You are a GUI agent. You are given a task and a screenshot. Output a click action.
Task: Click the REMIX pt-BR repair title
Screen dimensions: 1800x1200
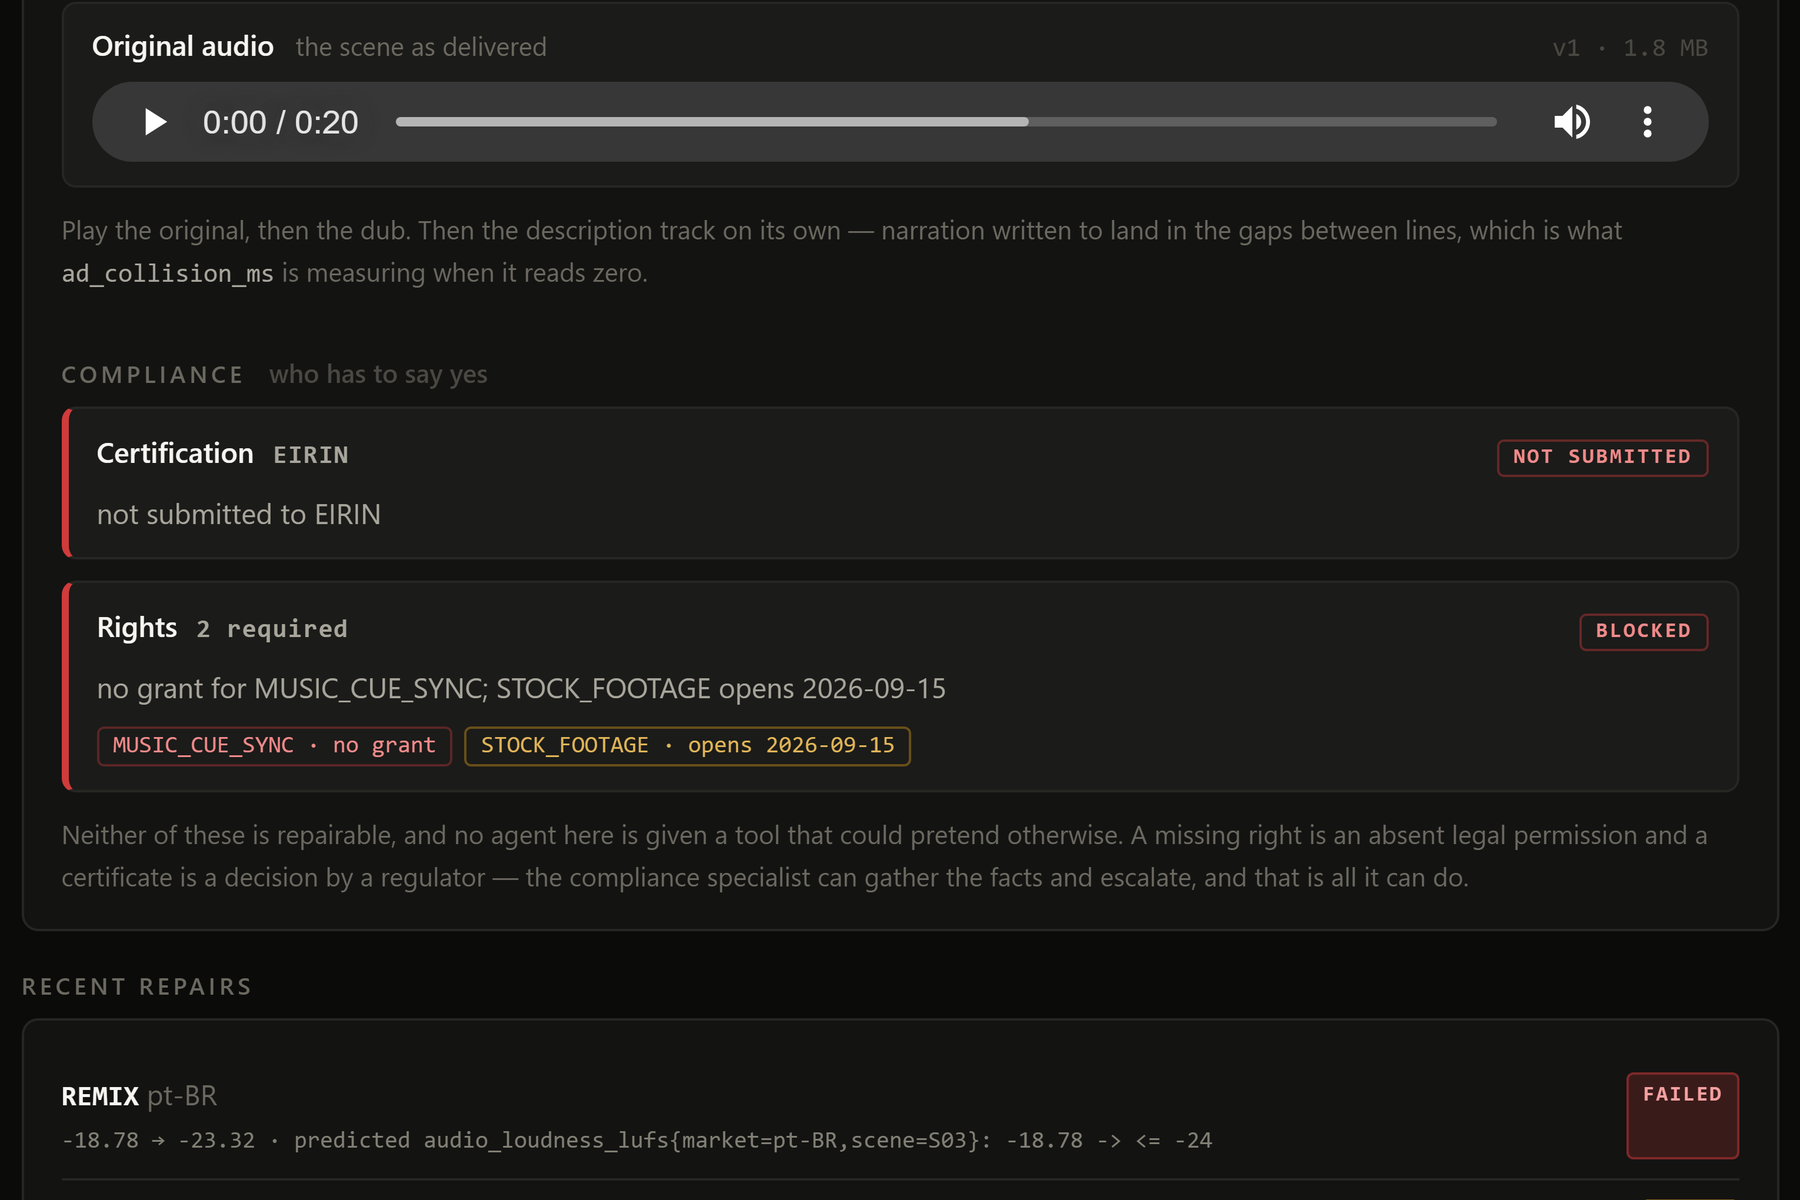pos(139,1096)
